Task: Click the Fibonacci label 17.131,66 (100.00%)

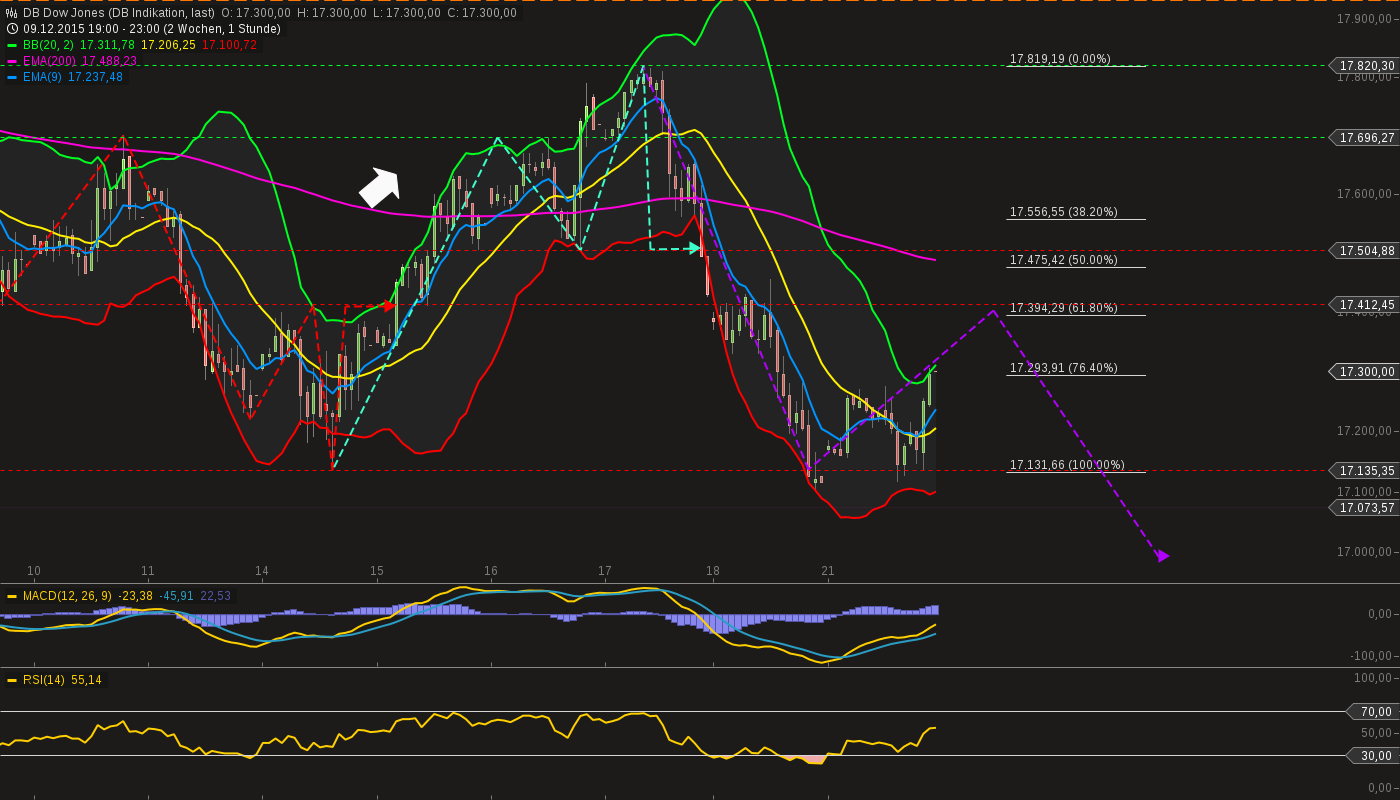Action: pyautogui.click(x=1067, y=465)
